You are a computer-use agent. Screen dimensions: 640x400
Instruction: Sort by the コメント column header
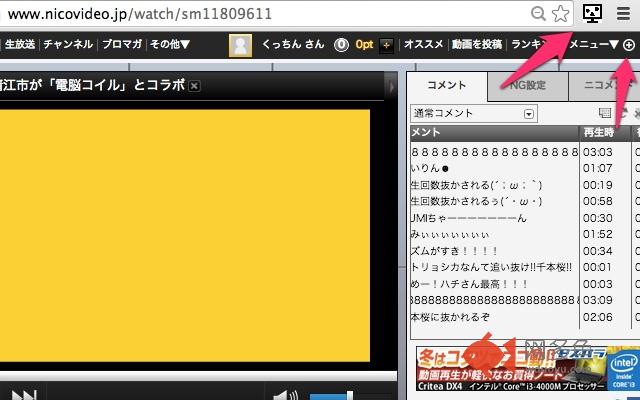pyautogui.click(x=495, y=132)
